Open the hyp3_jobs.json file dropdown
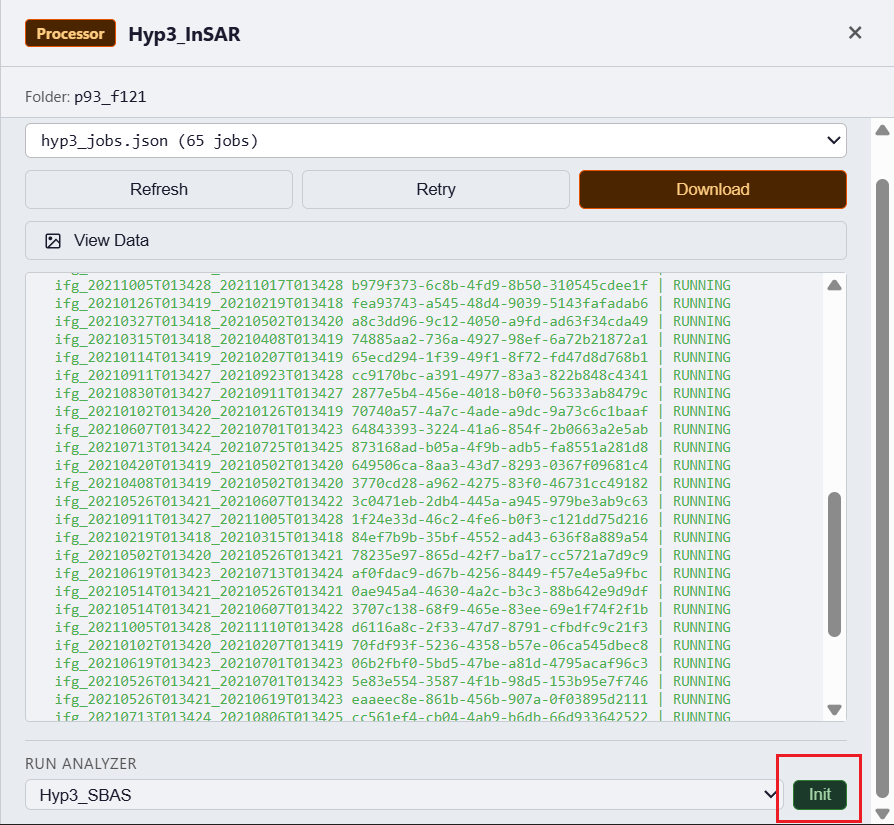 pos(435,141)
